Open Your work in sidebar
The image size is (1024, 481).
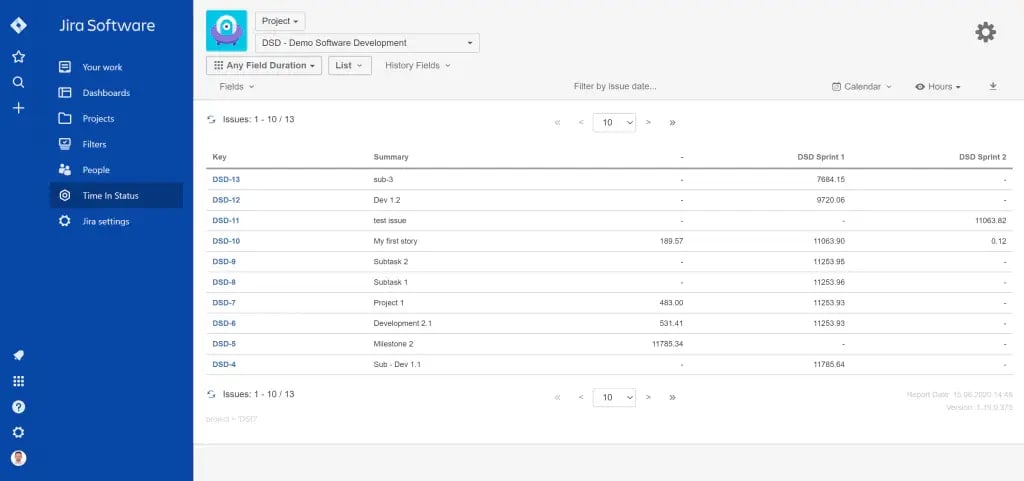(x=116, y=67)
